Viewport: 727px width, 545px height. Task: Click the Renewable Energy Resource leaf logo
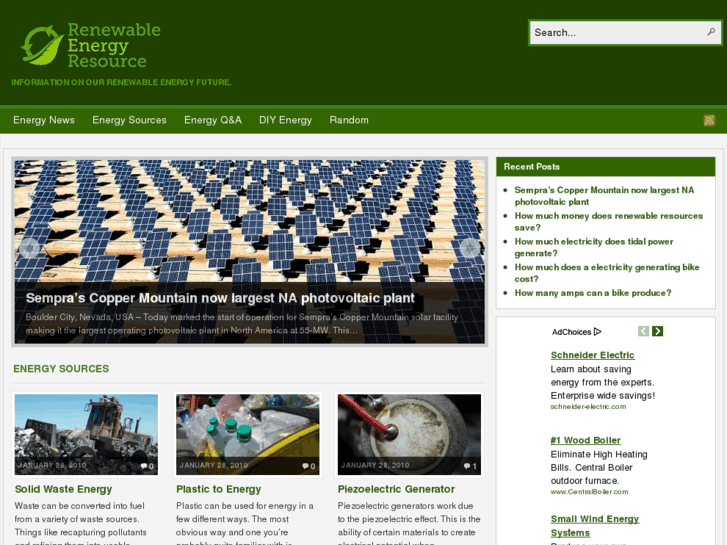click(x=42, y=45)
